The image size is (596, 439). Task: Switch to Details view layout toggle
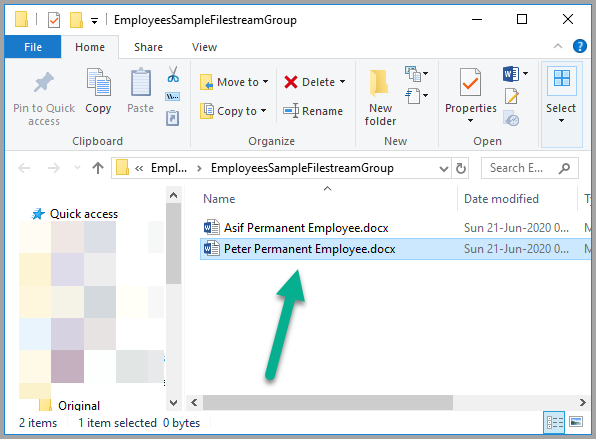click(x=554, y=422)
